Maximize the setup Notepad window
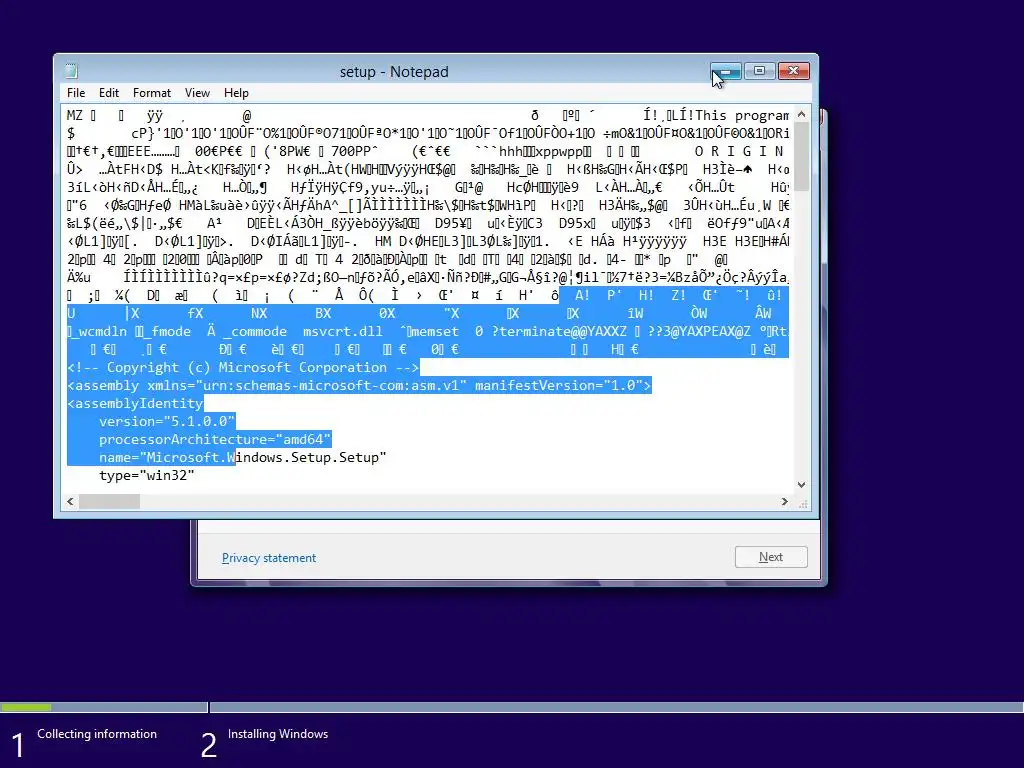This screenshot has height=768, width=1024. click(759, 71)
